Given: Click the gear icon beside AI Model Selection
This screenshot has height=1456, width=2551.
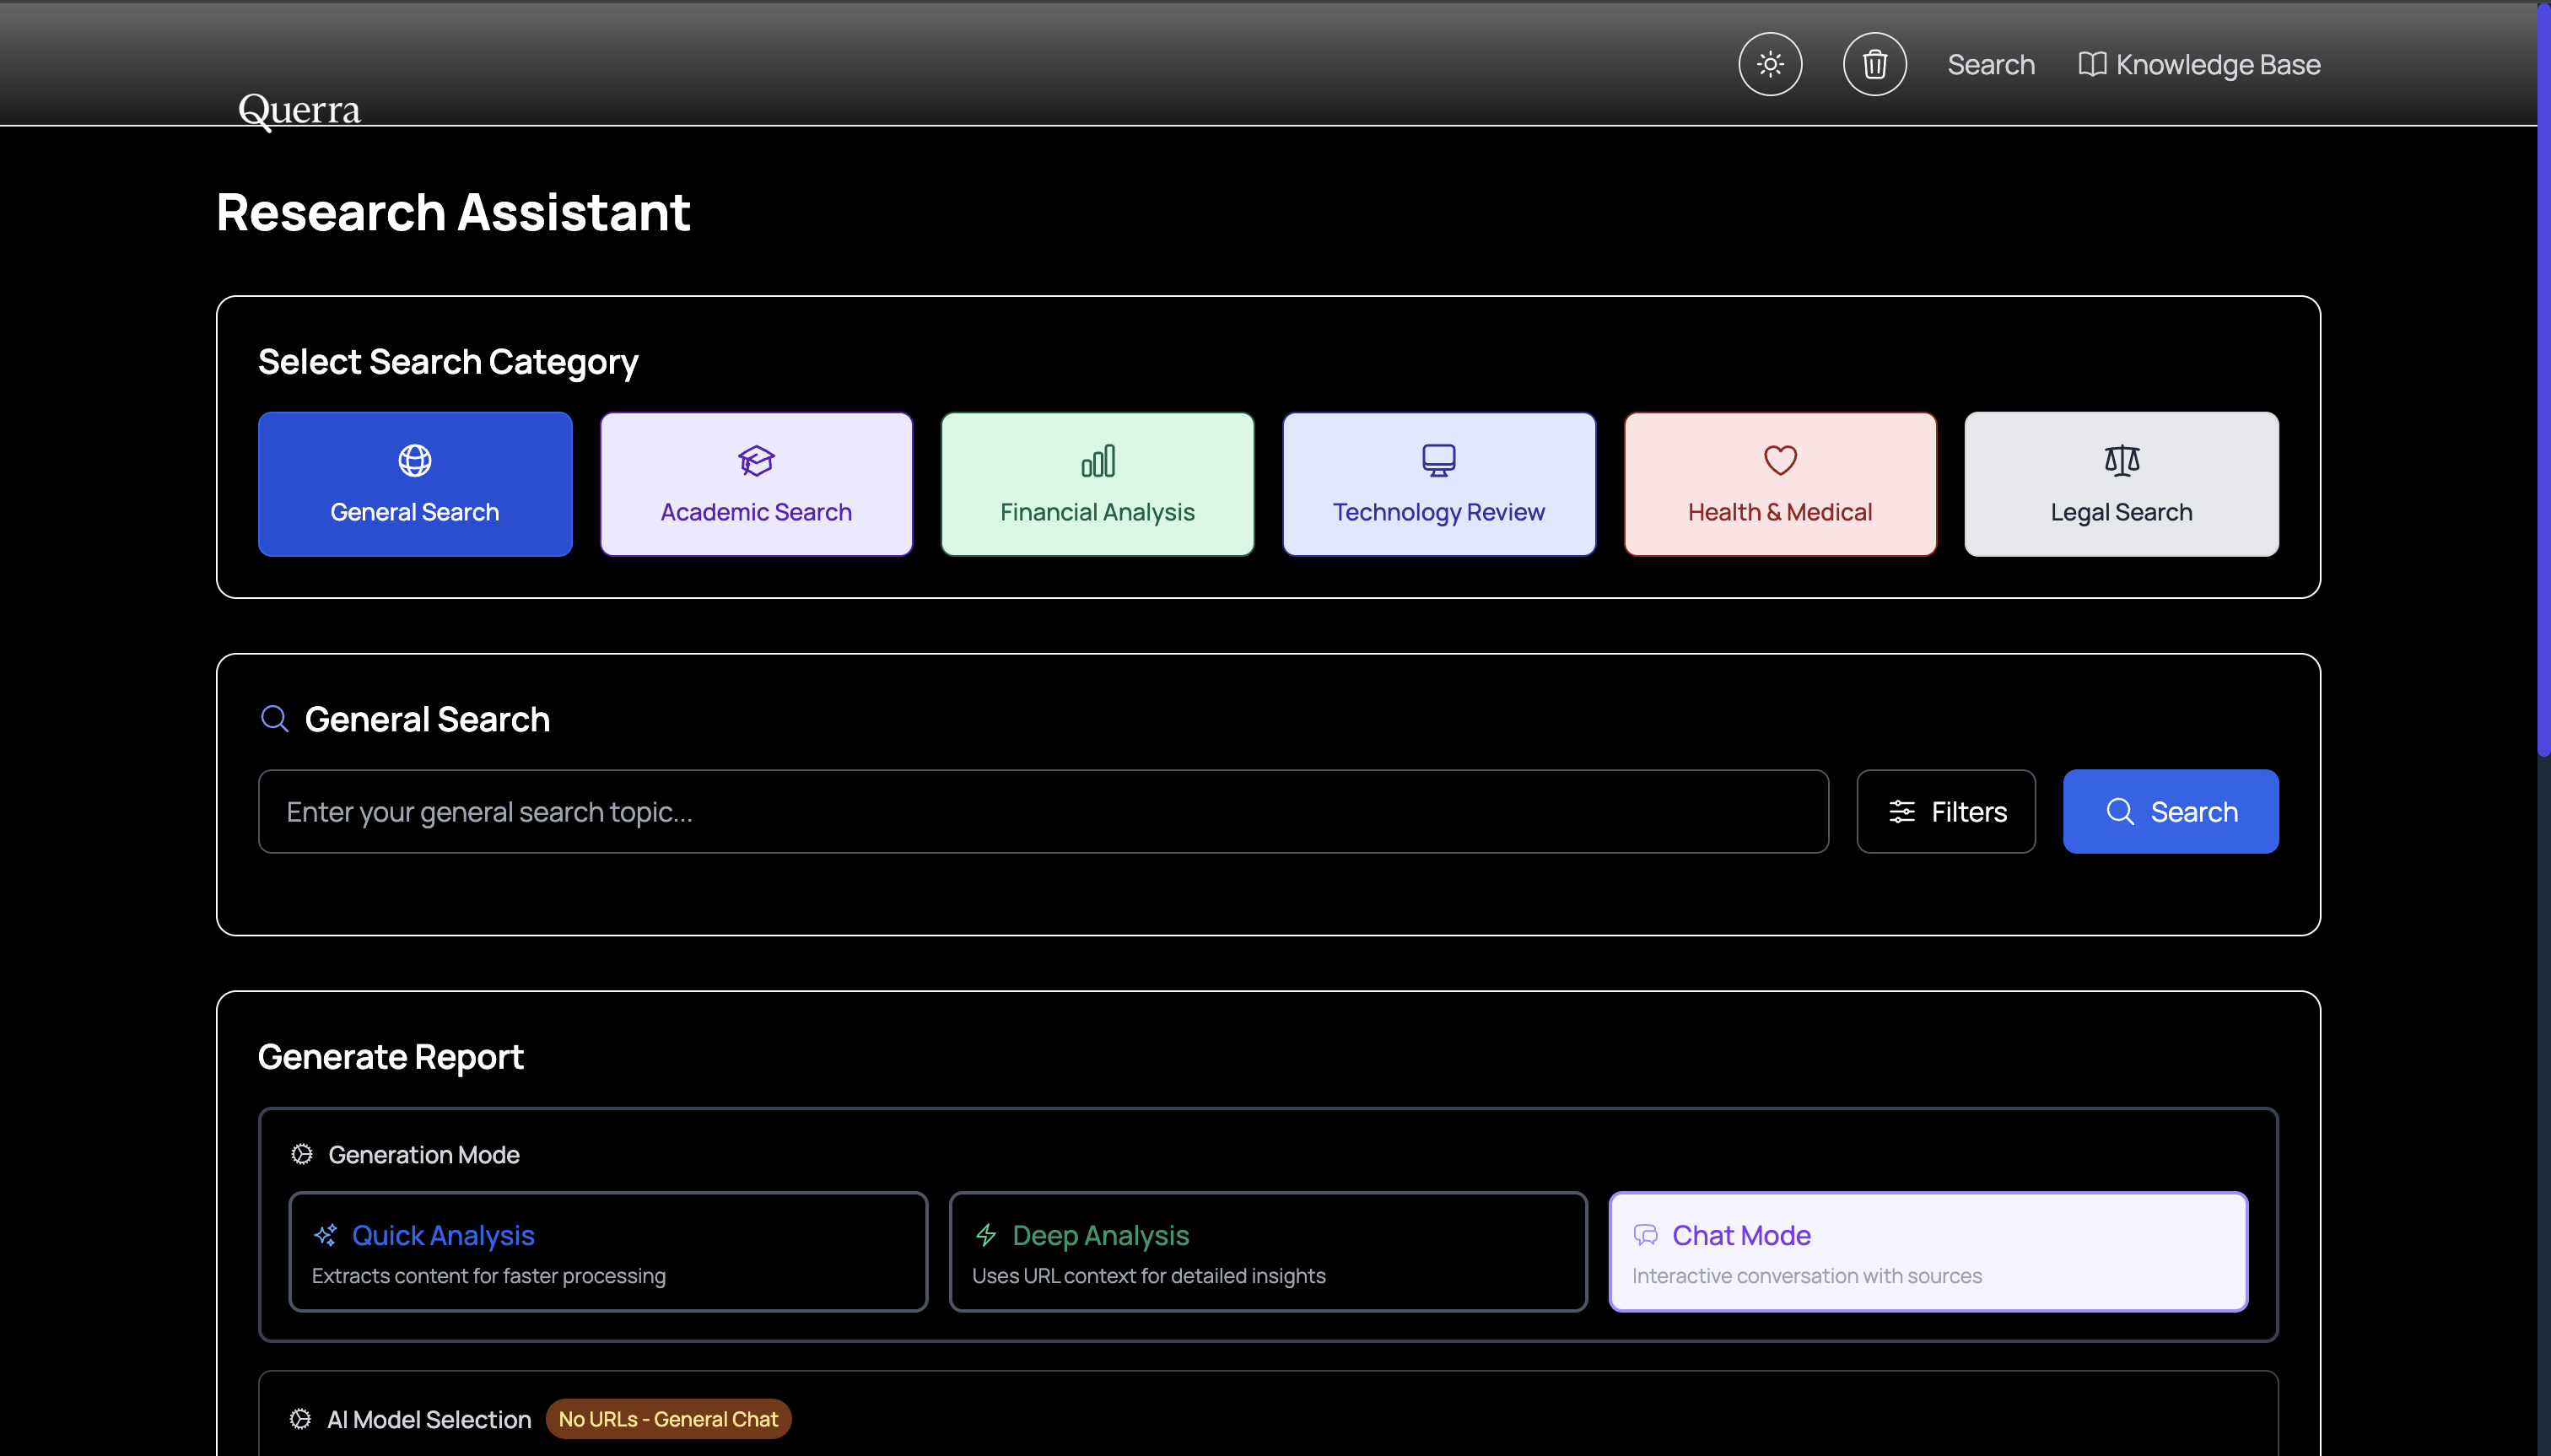Looking at the screenshot, I should click(300, 1419).
